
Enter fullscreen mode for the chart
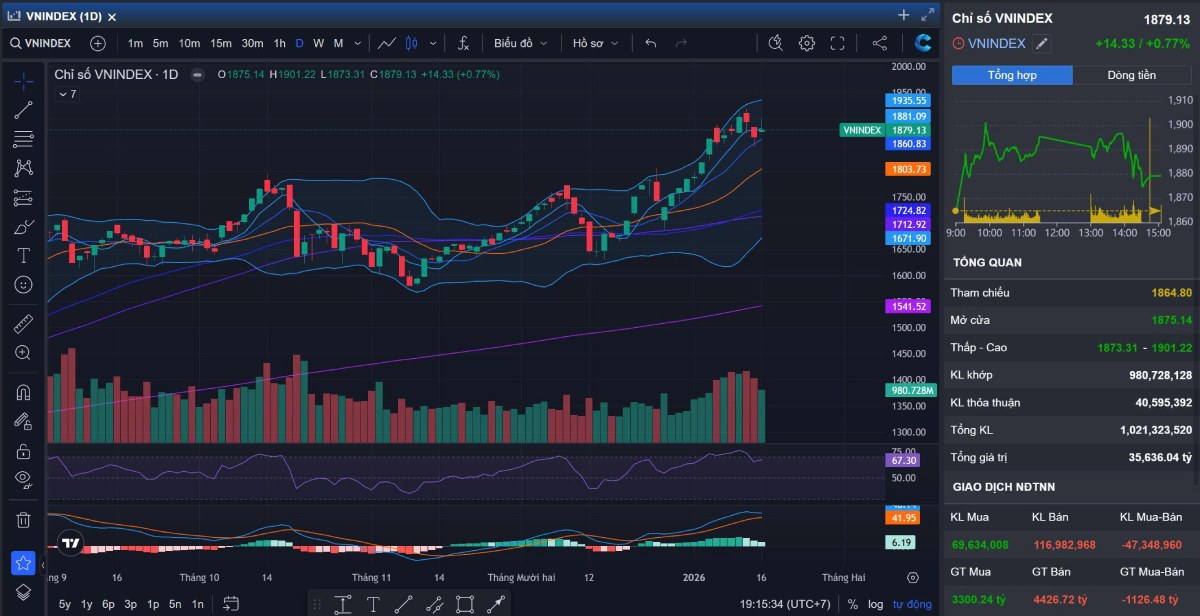(x=837, y=43)
